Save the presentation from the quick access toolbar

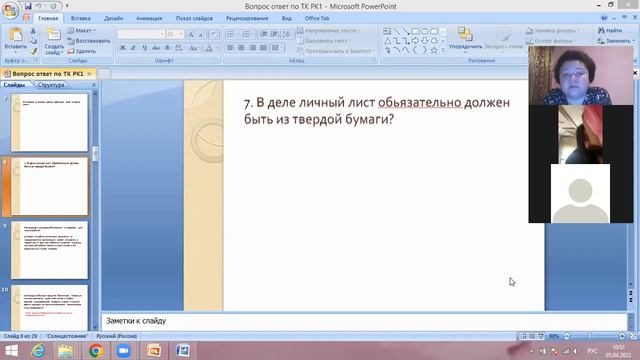point(27,6)
